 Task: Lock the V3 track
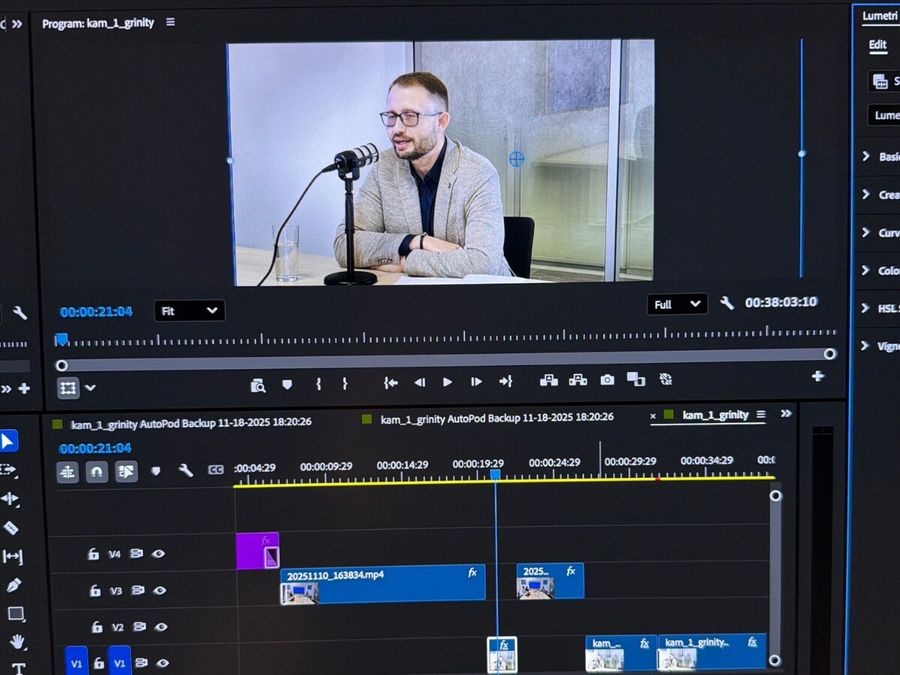(x=95, y=590)
